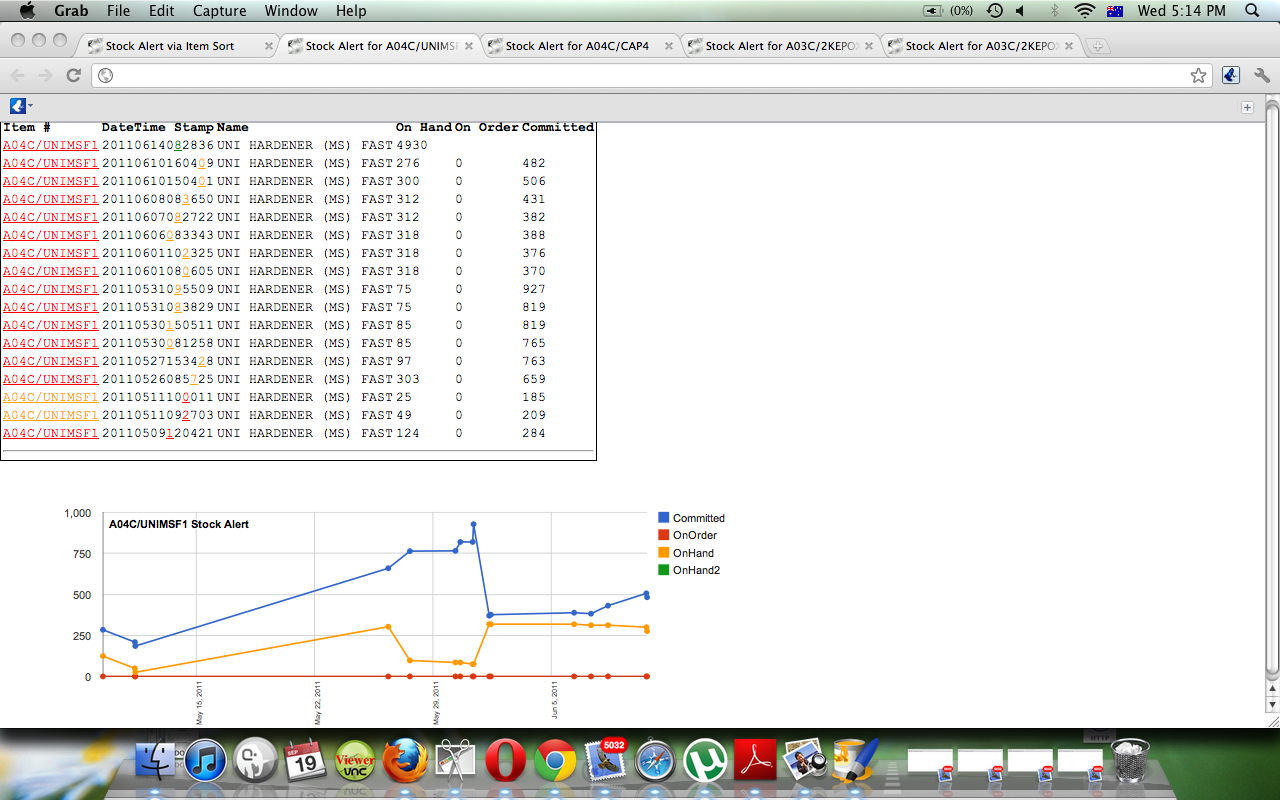The width and height of the screenshot is (1280, 800).
Task: Launch Opera from the dock
Action: 505,761
